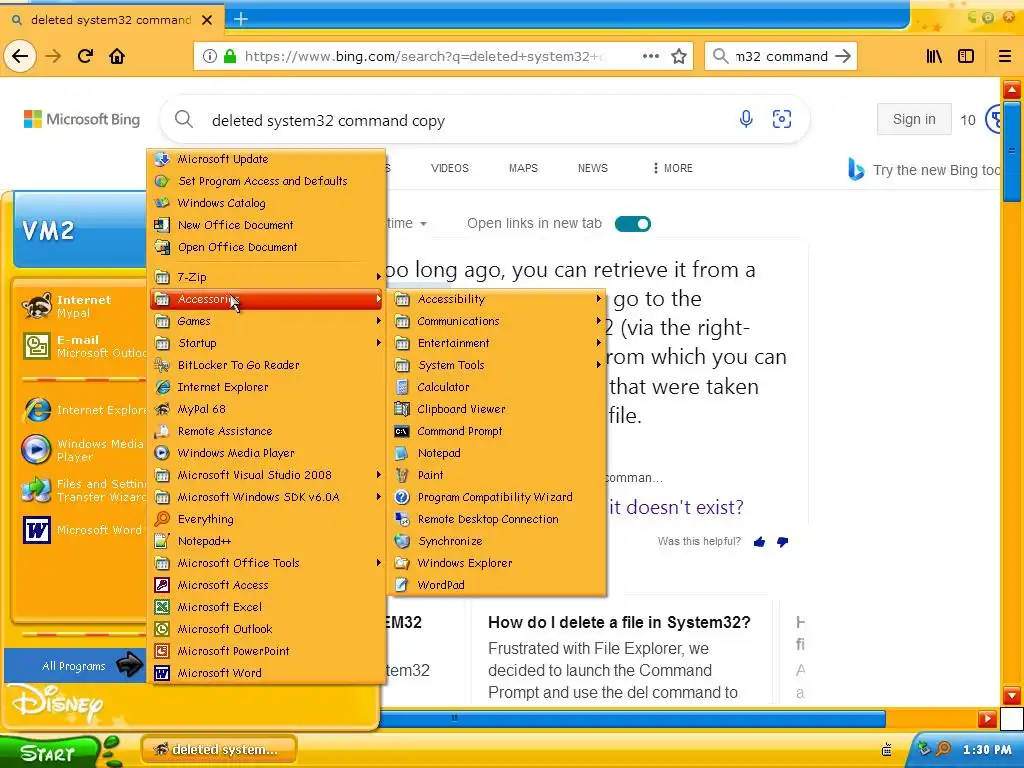Click Bing voice search microphone
Screen dimensions: 1024x768
click(746, 119)
